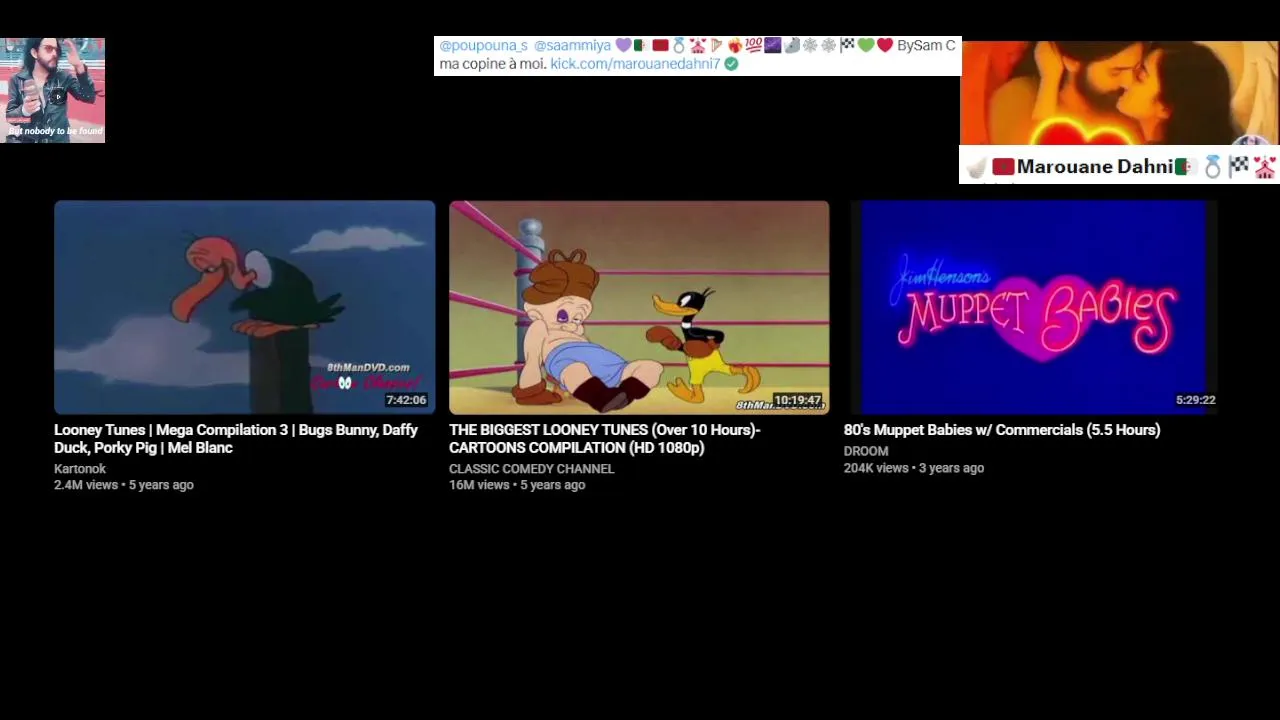Click the 10:19:47 duration badge
Image resolution: width=1280 pixels, height=720 pixels.
point(798,400)
